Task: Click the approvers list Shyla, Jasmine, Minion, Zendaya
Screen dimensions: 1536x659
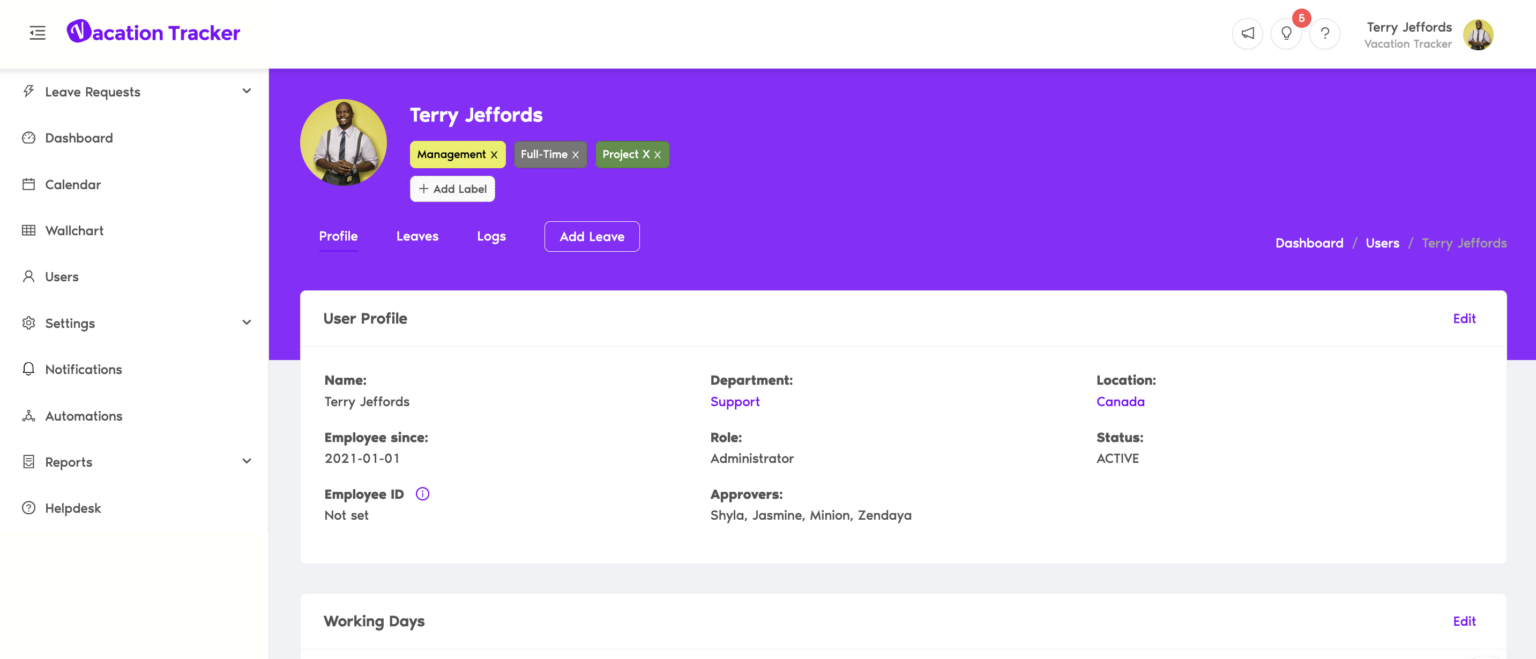Action: coord(811,516)
